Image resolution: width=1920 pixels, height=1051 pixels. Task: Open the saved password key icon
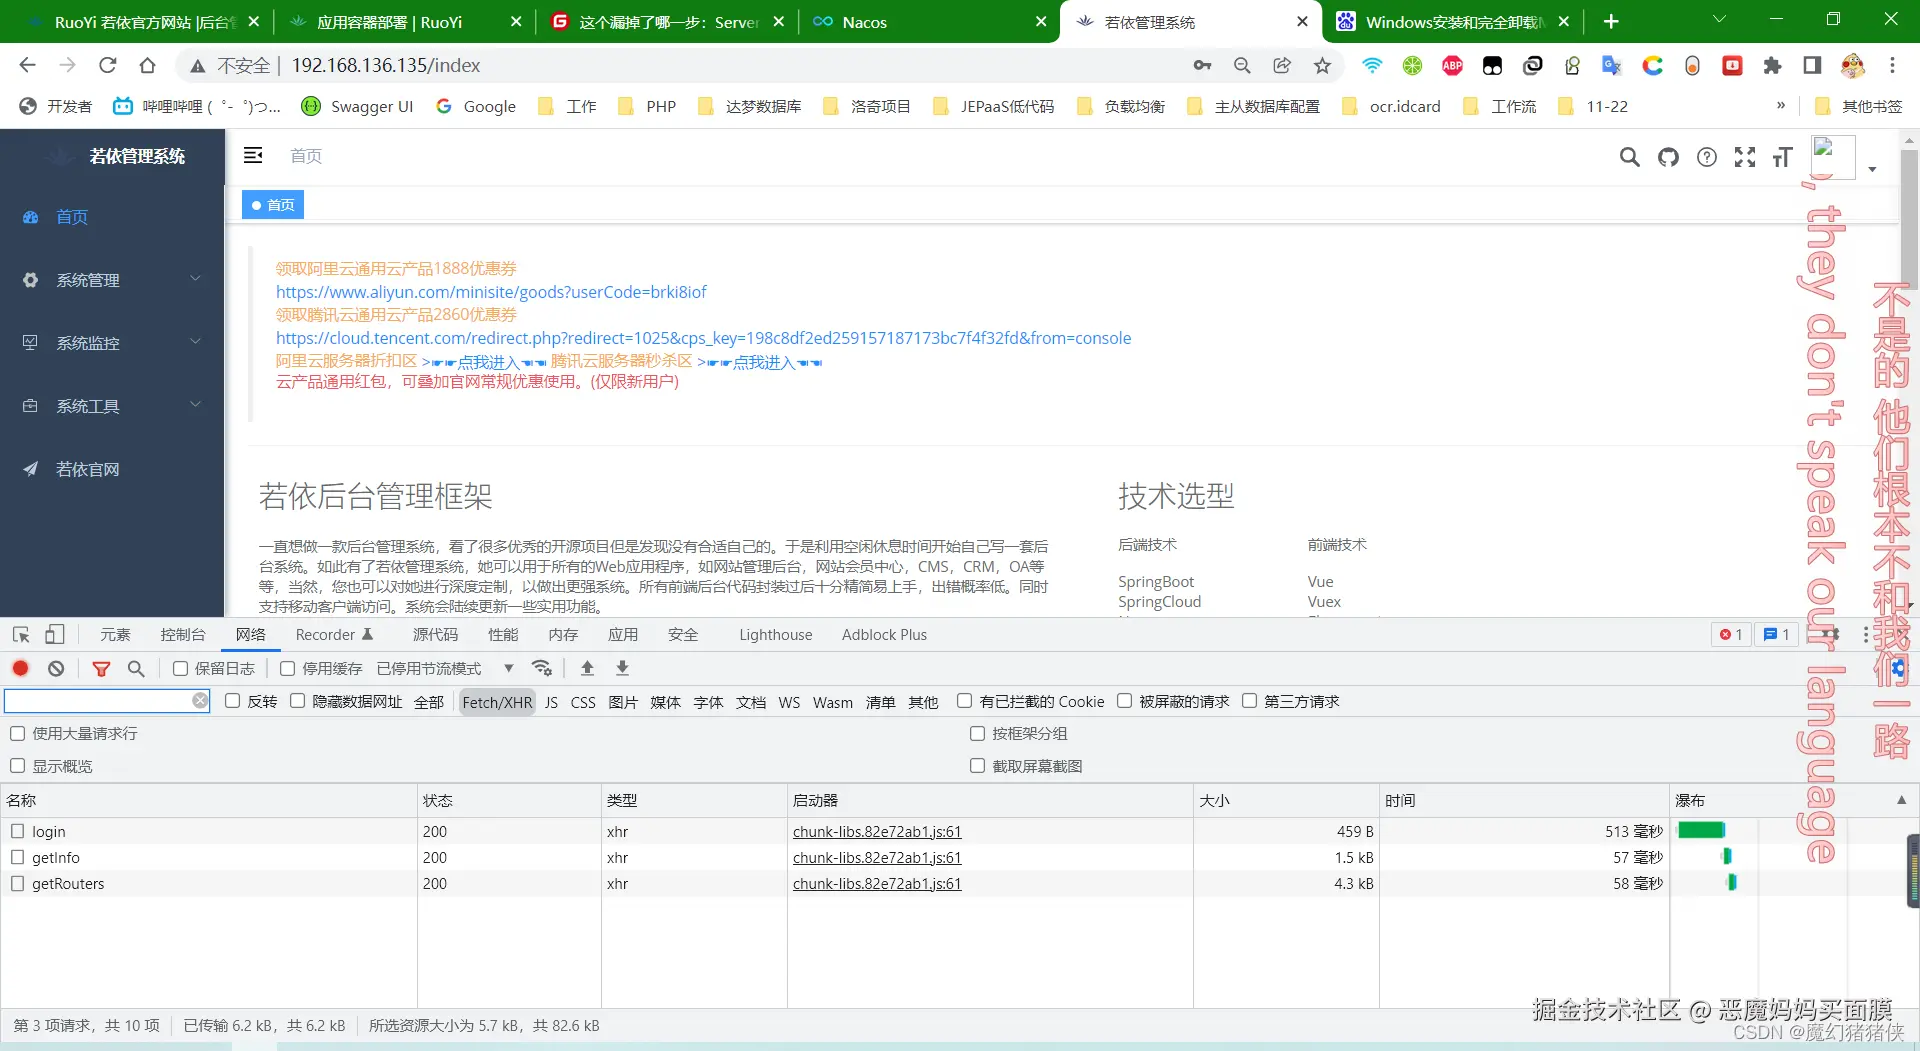click(1202, 65)
